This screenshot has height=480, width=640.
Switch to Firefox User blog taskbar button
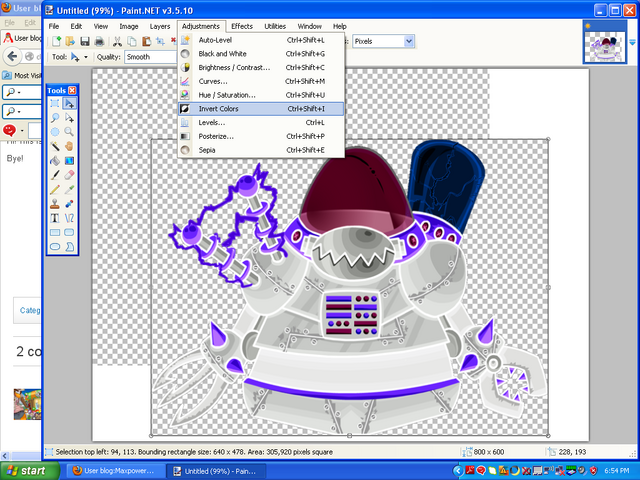click(x=116, y=471)
